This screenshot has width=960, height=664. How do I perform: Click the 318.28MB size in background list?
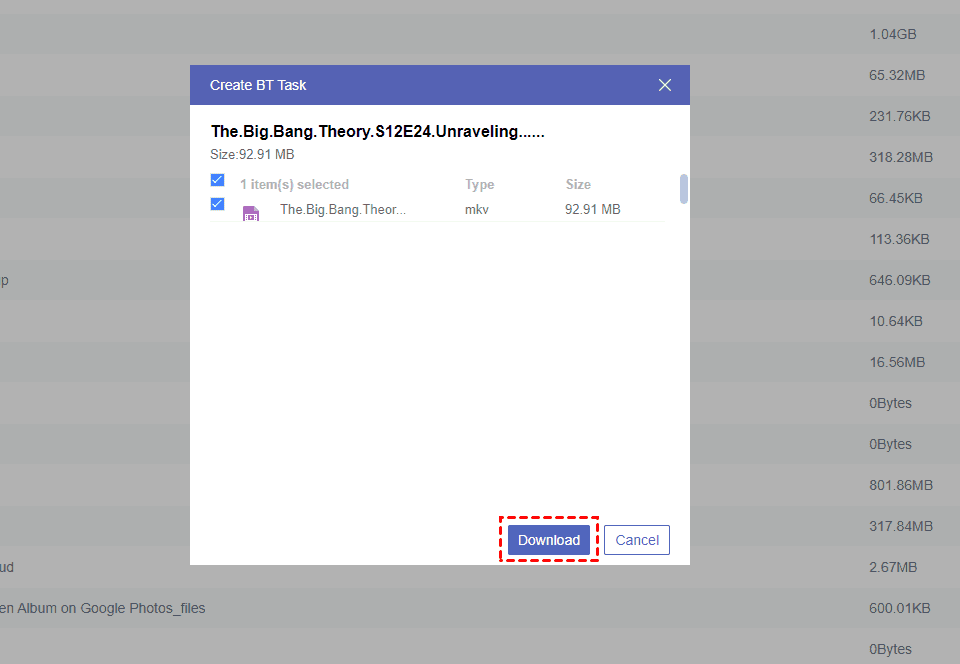(x=901, y=157)
